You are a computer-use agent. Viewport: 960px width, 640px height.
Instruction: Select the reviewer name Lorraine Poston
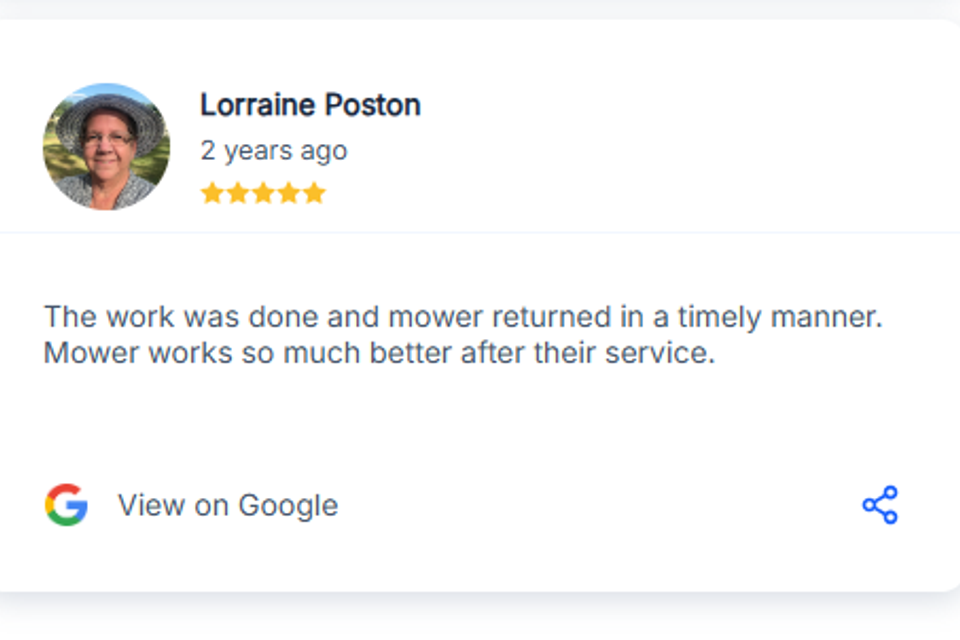(x=310, y=104)
